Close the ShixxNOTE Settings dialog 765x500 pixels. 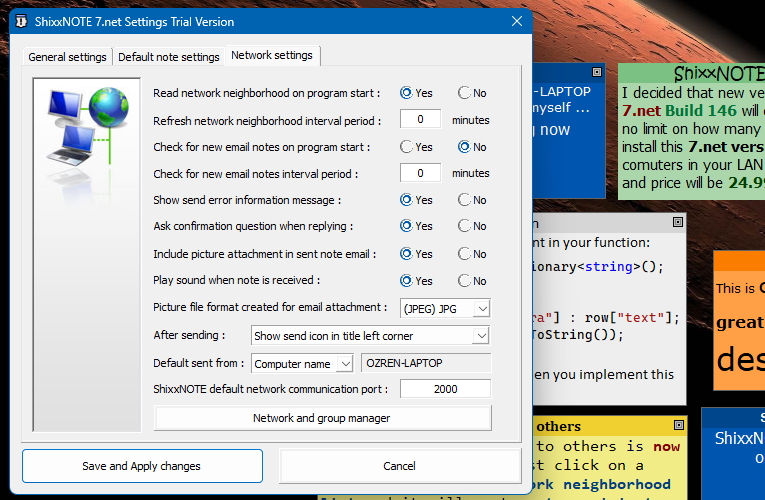(x=517, y=21)
